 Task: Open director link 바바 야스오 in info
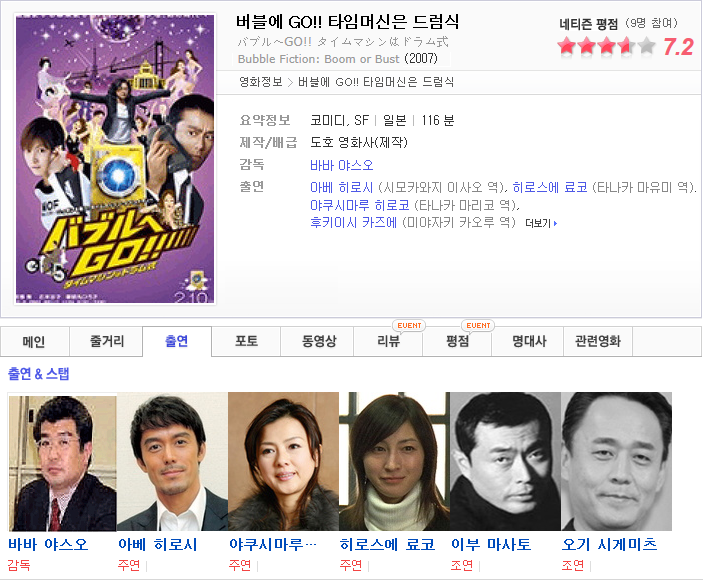coord(342,165)
